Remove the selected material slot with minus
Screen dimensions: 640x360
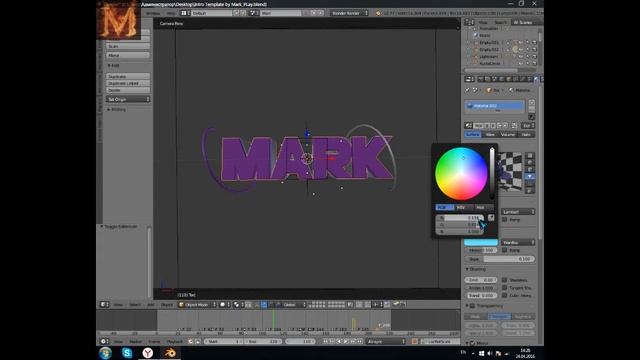click(x=531, y=110)
